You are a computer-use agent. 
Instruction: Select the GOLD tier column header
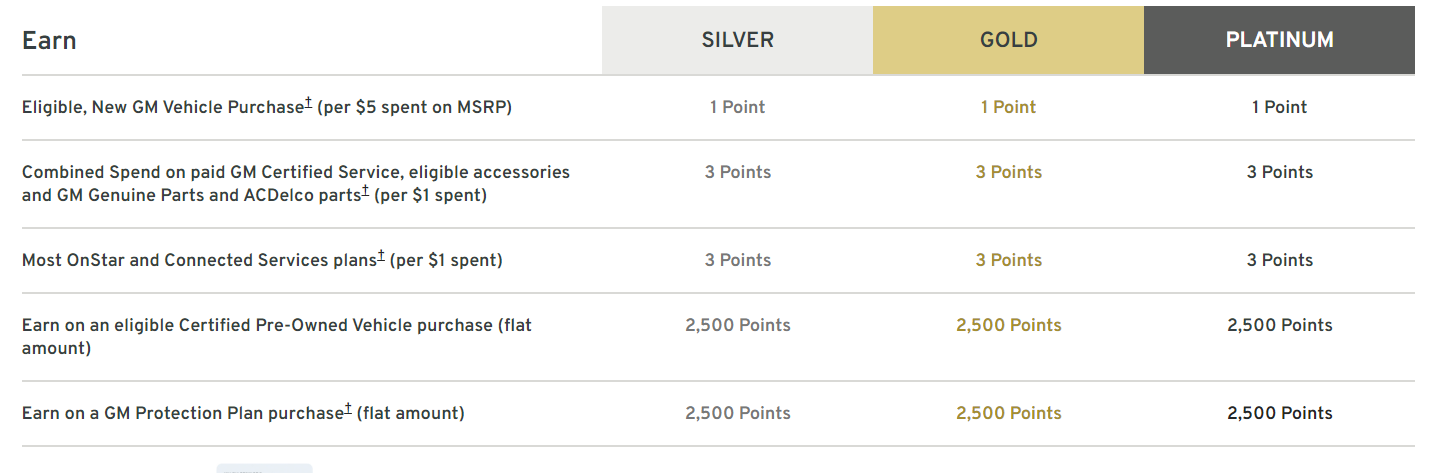coord(1008,40)
